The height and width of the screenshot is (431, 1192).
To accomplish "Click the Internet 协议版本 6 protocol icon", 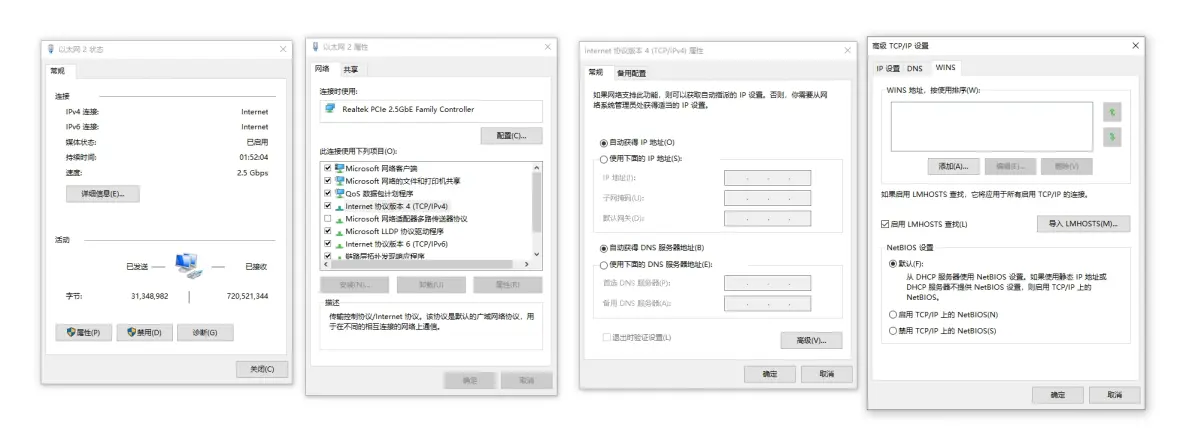I will point(339,244).
